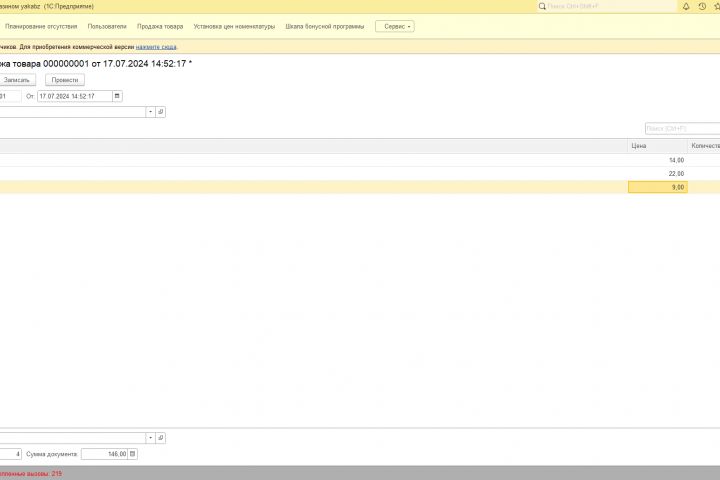The width and height of the screenshot is (720, 480).
Task: Click the red status text ending in 215
Action: tap(31, 473)
